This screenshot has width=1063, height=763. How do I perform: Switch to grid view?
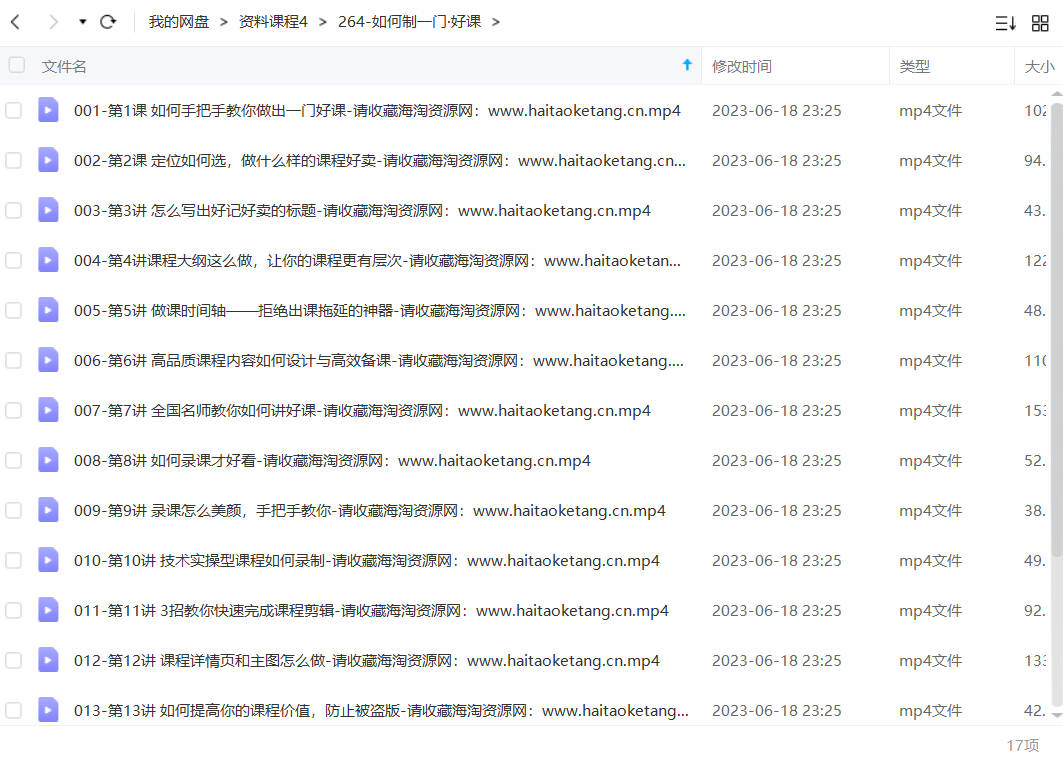click(x=1040, y=23)
